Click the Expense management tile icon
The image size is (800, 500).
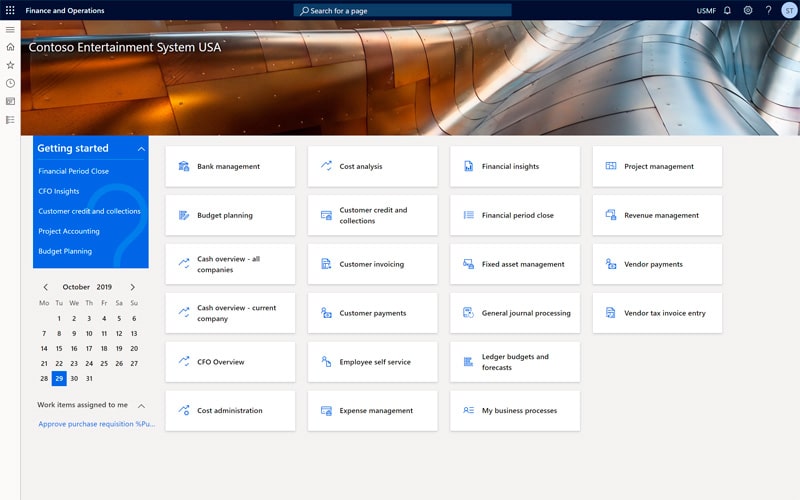click(326, 410)
